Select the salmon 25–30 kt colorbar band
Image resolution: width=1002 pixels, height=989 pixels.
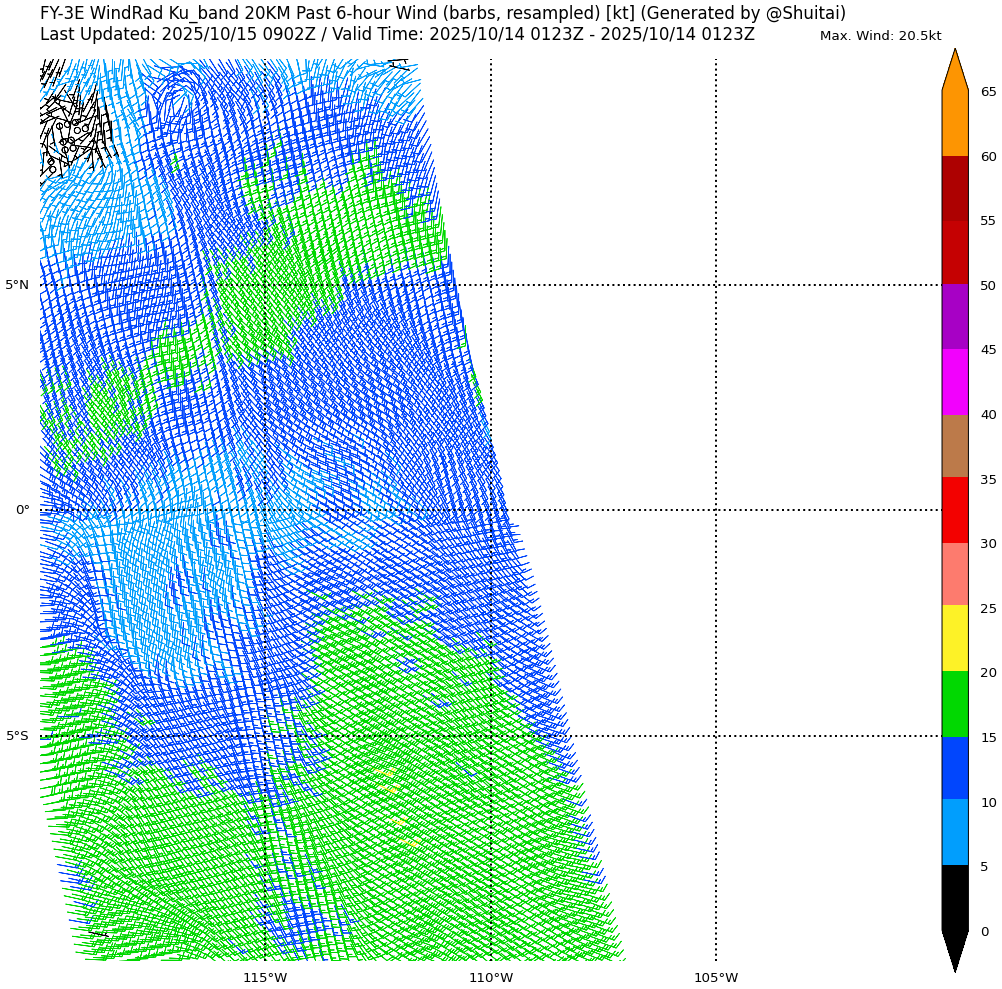click(x=954, y=574)
